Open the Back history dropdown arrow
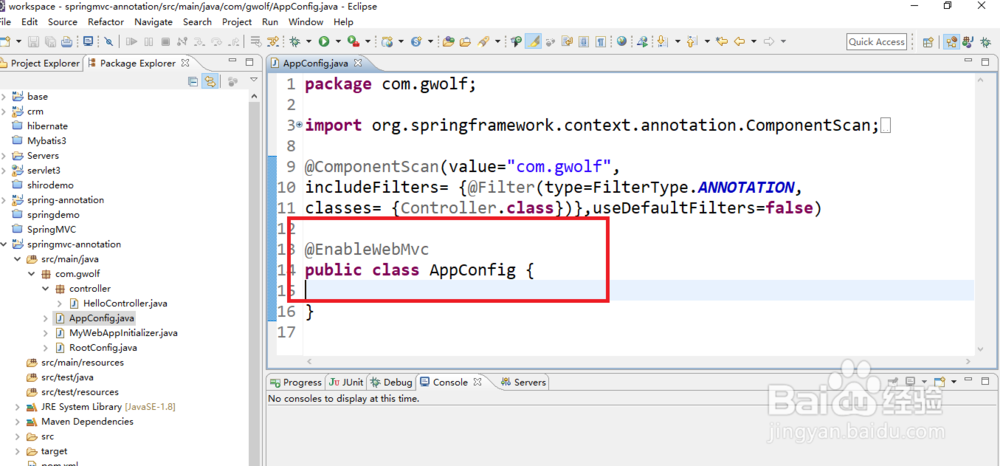The image size is (1000, 466). coord(753,41)
